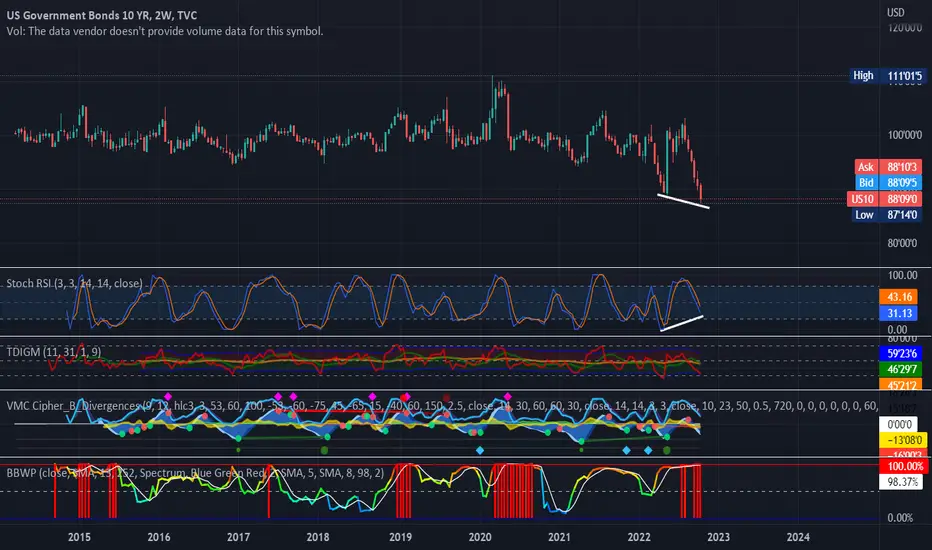Click the orange 43.16 Stoch RSI value
932x550 pixels.
899,297
